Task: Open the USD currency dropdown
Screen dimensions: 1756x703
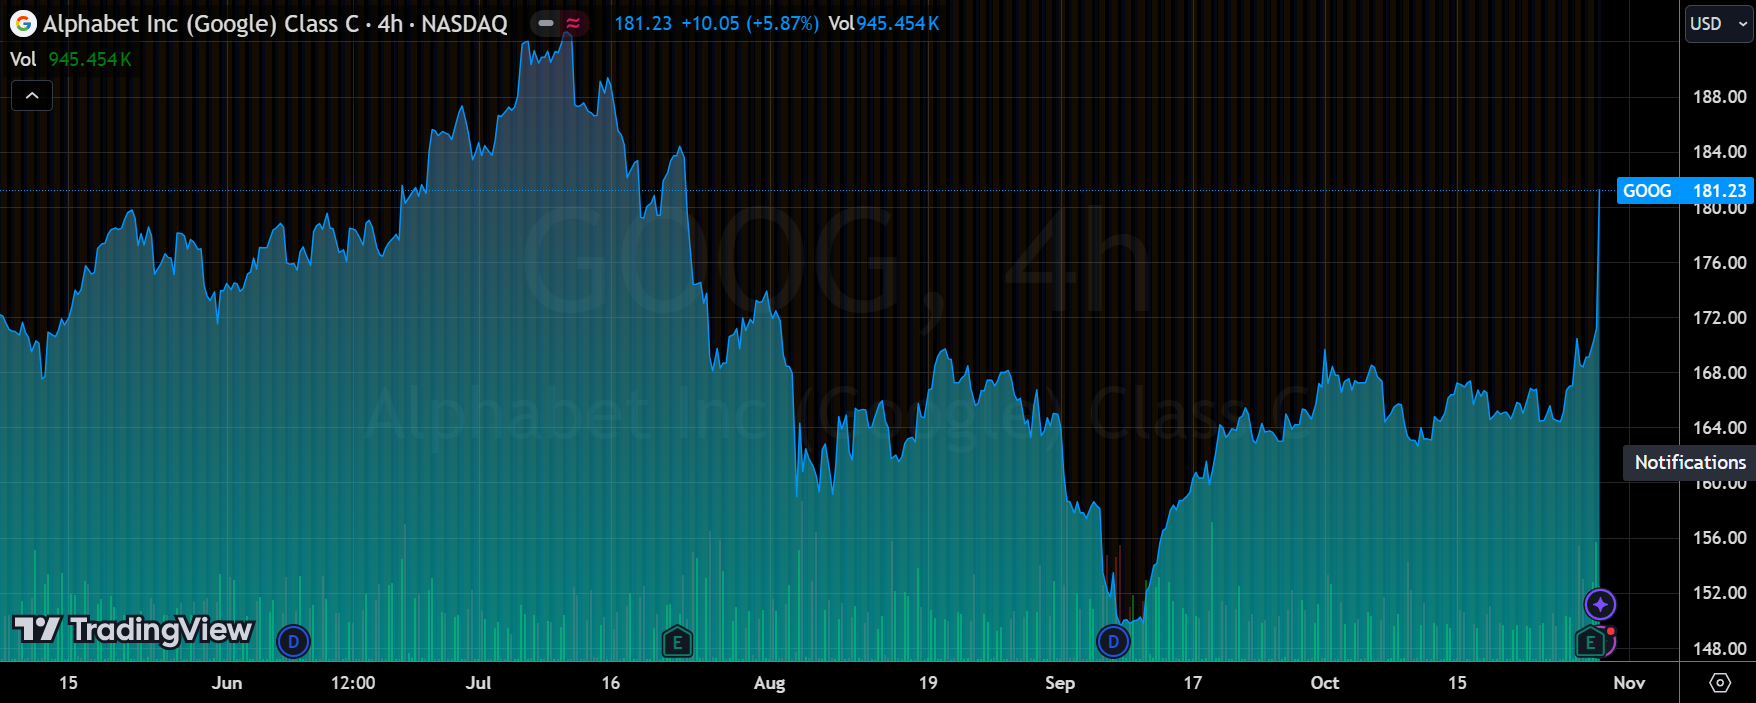Action: pos(1719,24)
